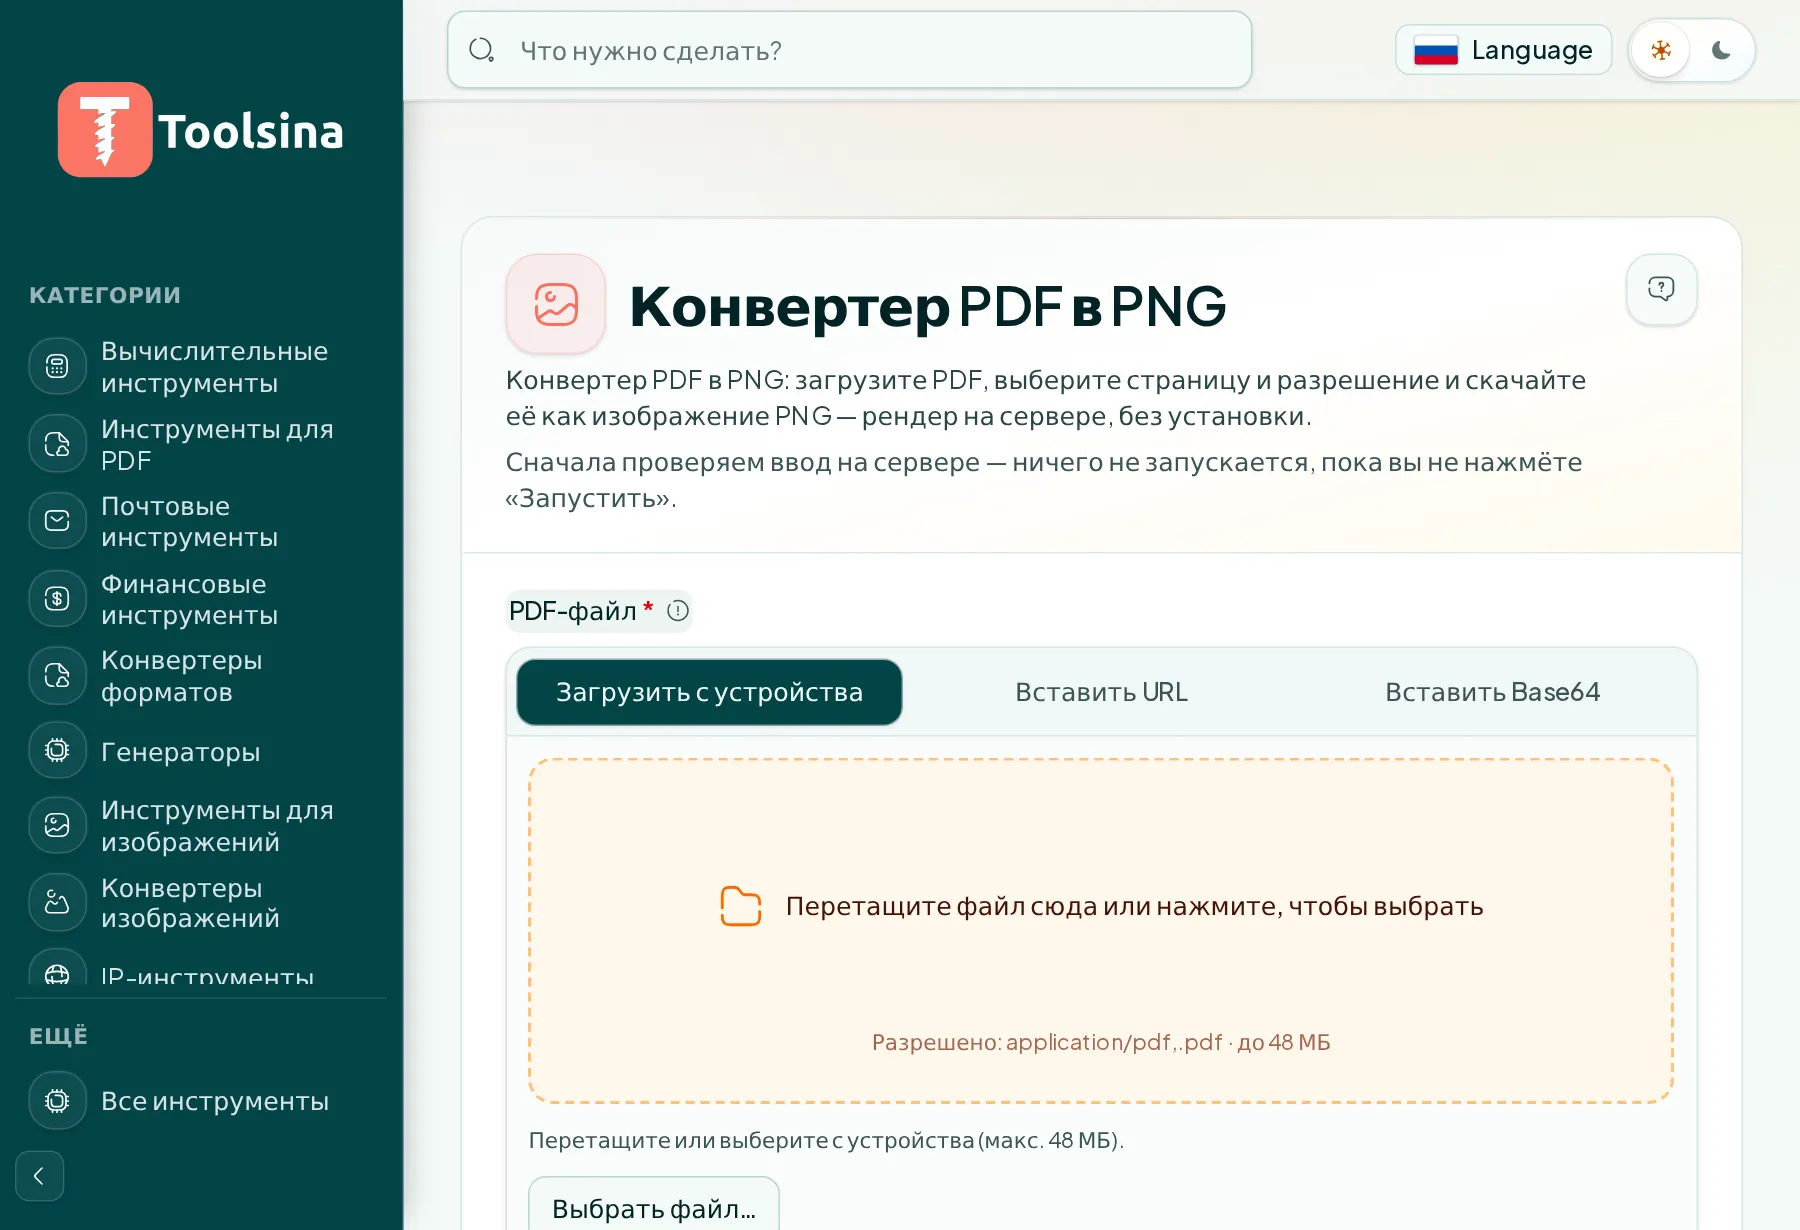1800x1230 pixels.
Task: Click the Toolsina logo icon
Action: coord(105,130)
